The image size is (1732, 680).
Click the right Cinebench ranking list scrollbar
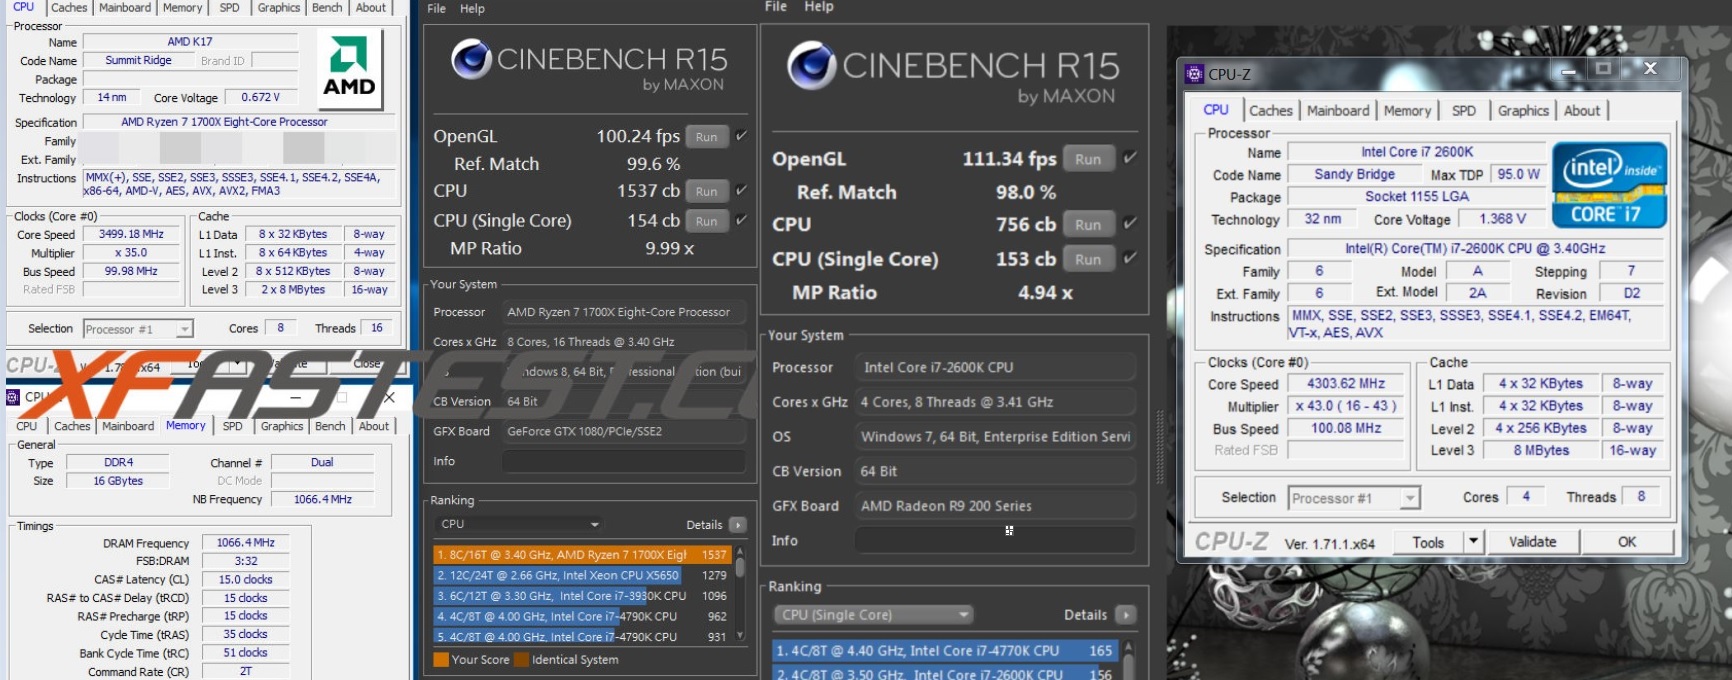1129,660
